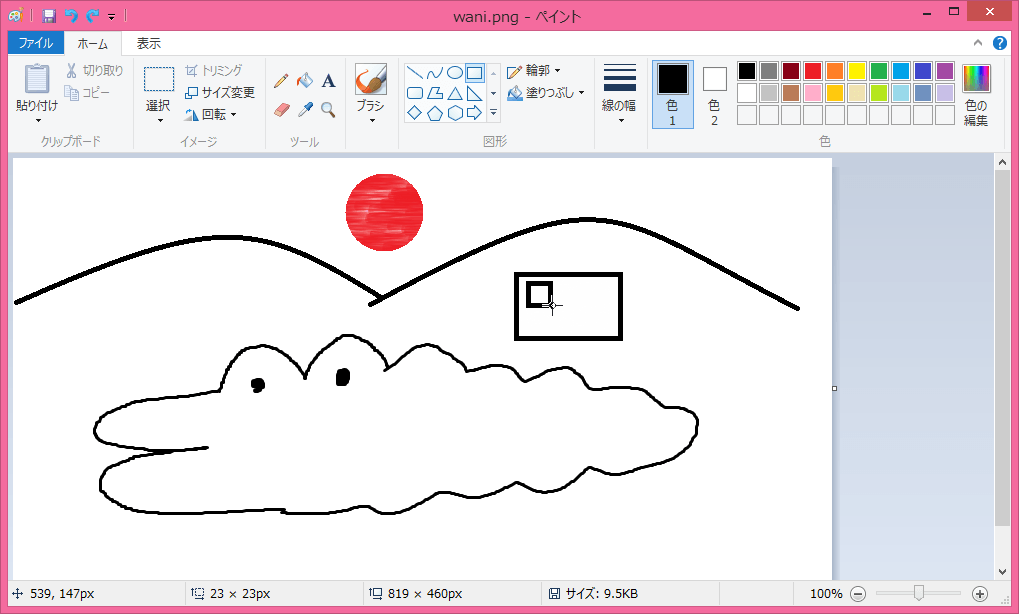Expand the Paste dropdown arrow
This screenshot has width=1019, height=614.
click(38, 121)
